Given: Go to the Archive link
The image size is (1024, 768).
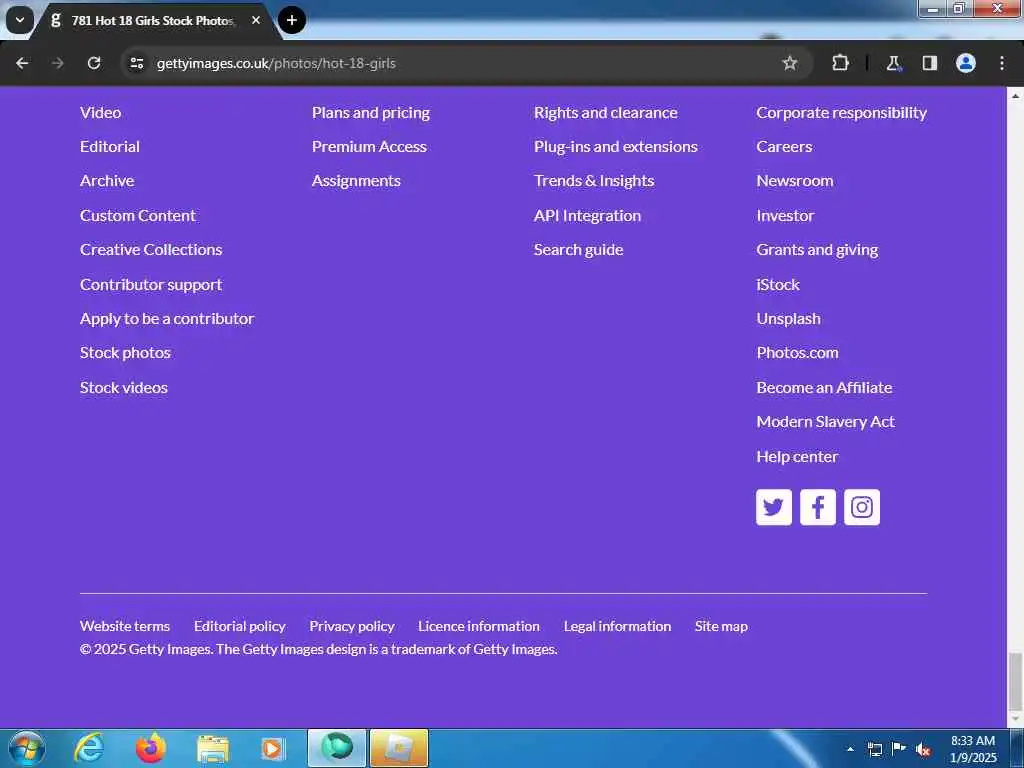Looking at the screenshot, I should (x=107, y=180).
